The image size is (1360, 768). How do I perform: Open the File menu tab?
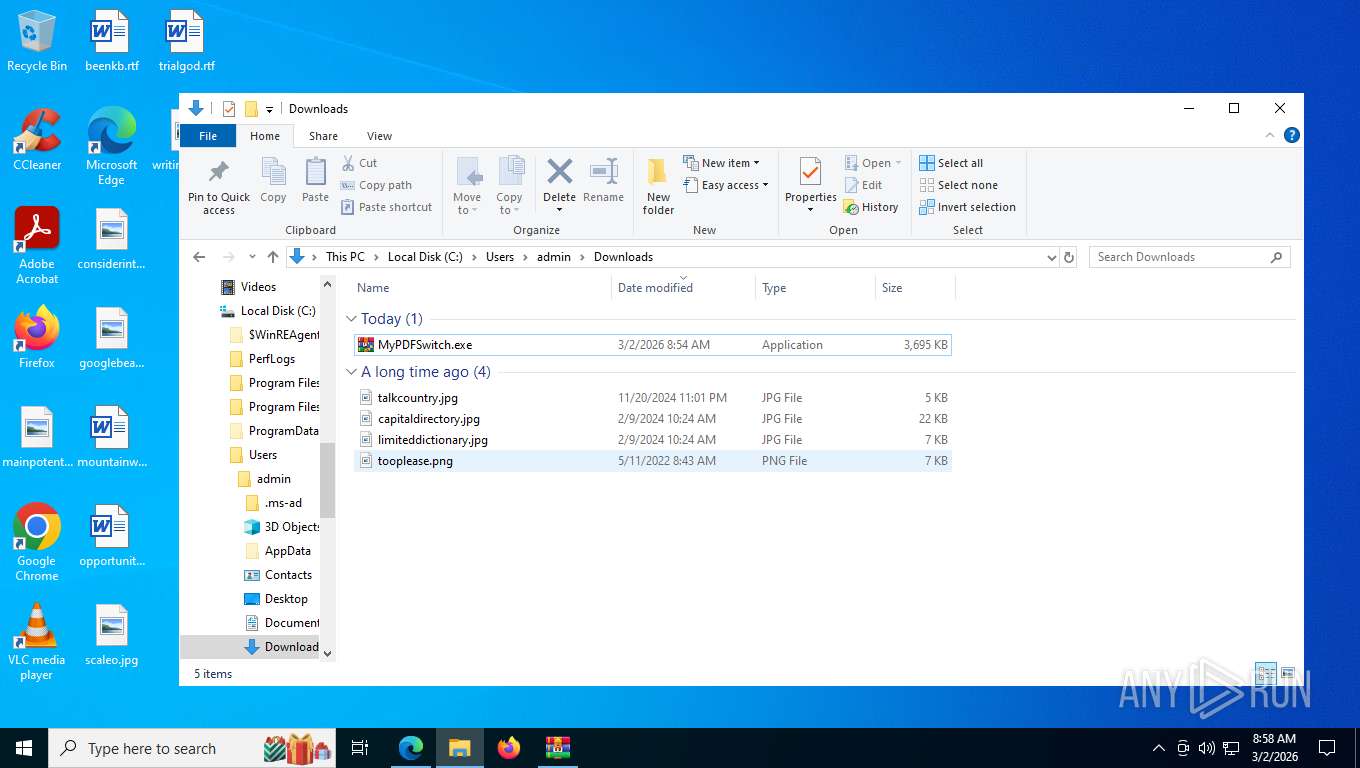(208, 136)
